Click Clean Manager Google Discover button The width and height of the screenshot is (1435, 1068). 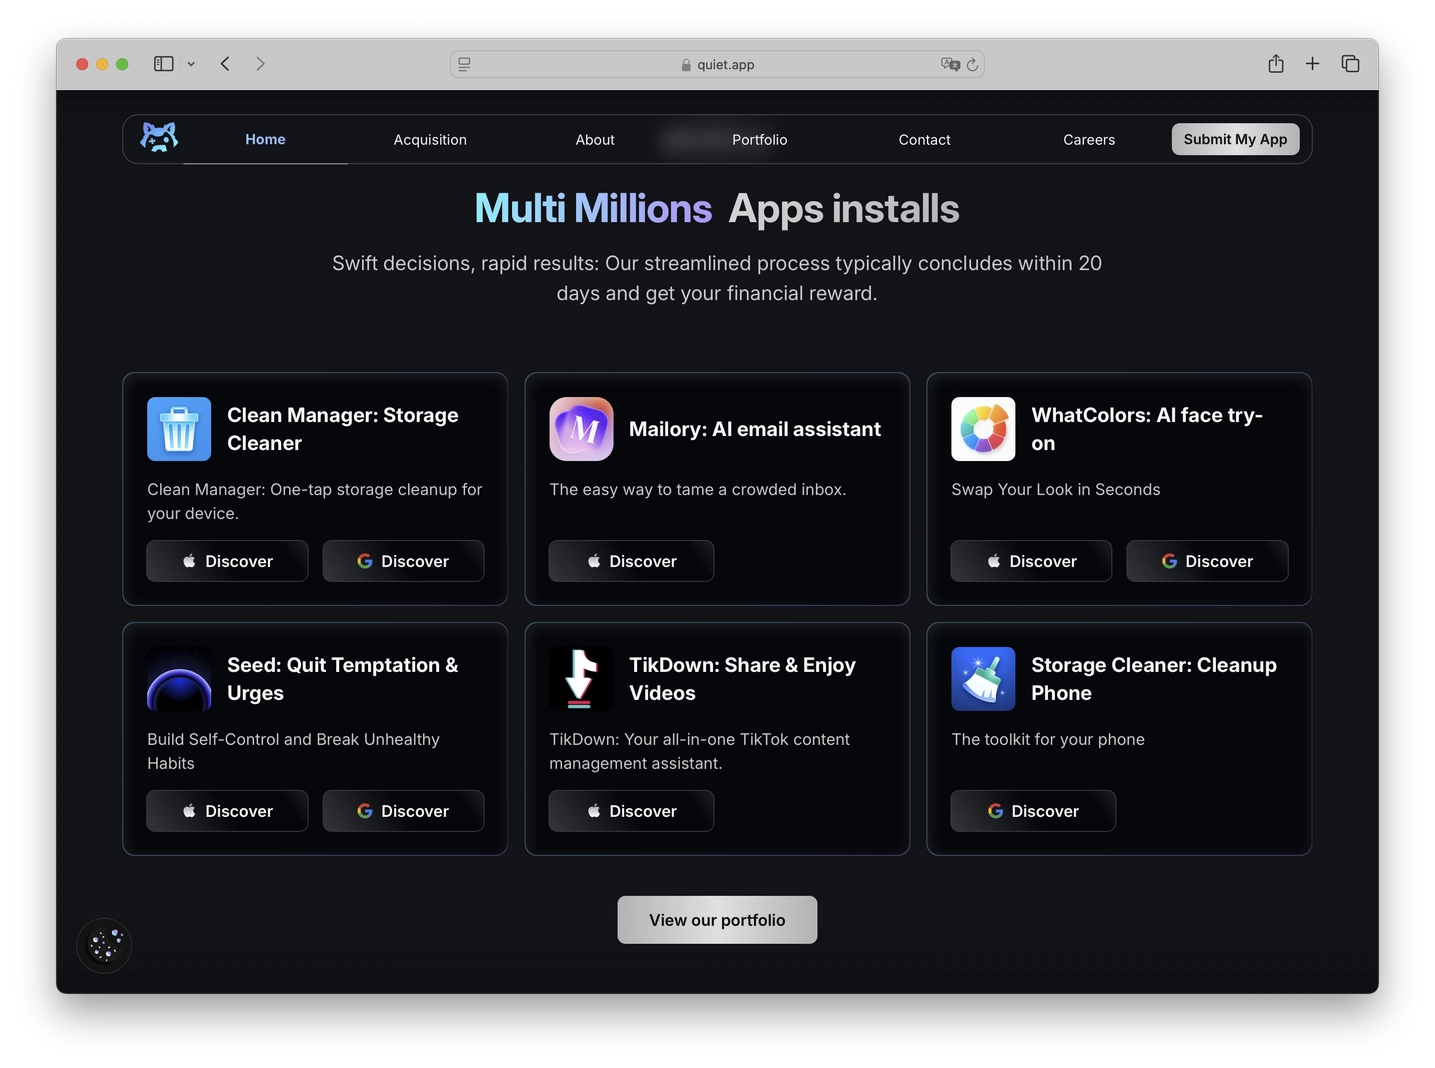403,561
